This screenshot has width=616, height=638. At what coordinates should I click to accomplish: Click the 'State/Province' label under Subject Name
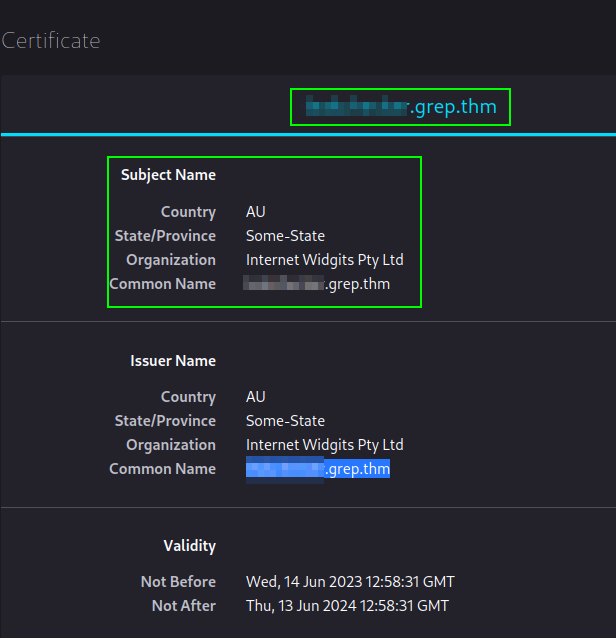click(165, 236)
